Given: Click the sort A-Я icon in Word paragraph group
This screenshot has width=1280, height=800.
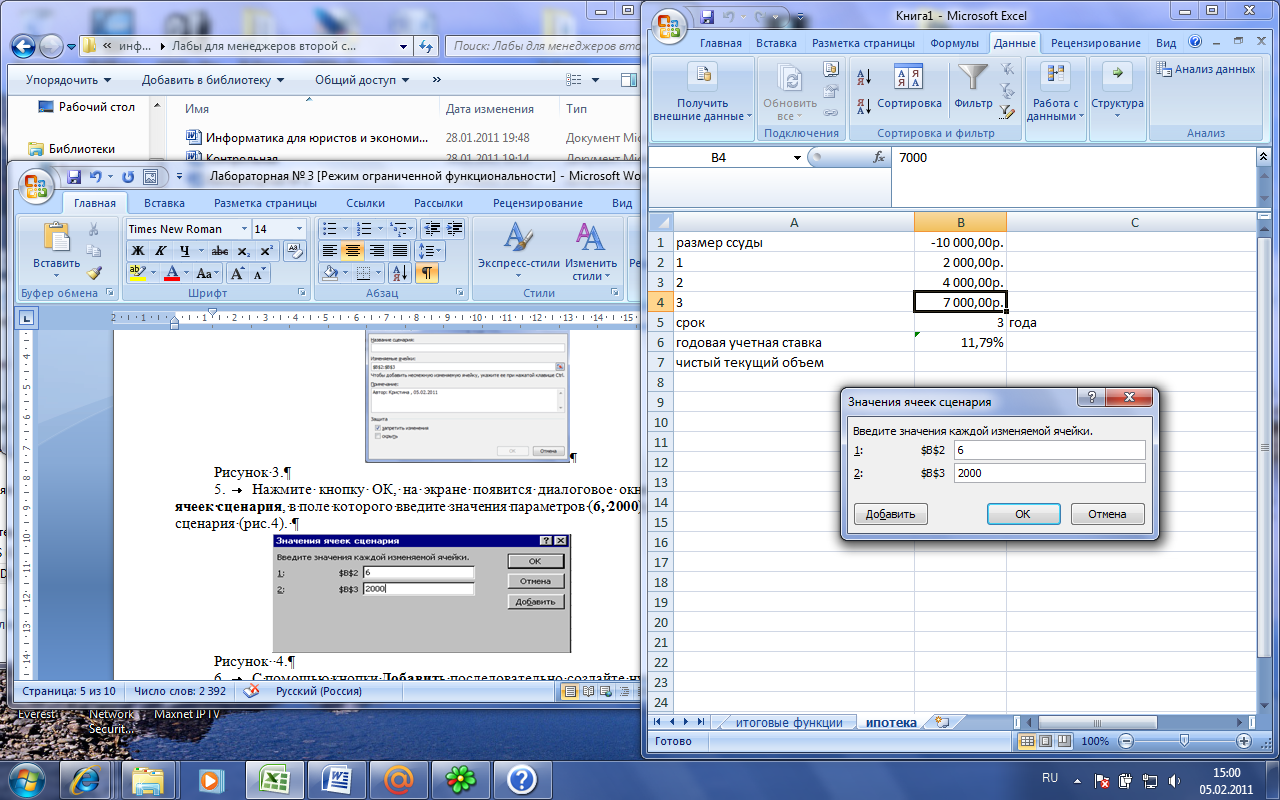Looking at the screenshot, I should coord(399,273).
